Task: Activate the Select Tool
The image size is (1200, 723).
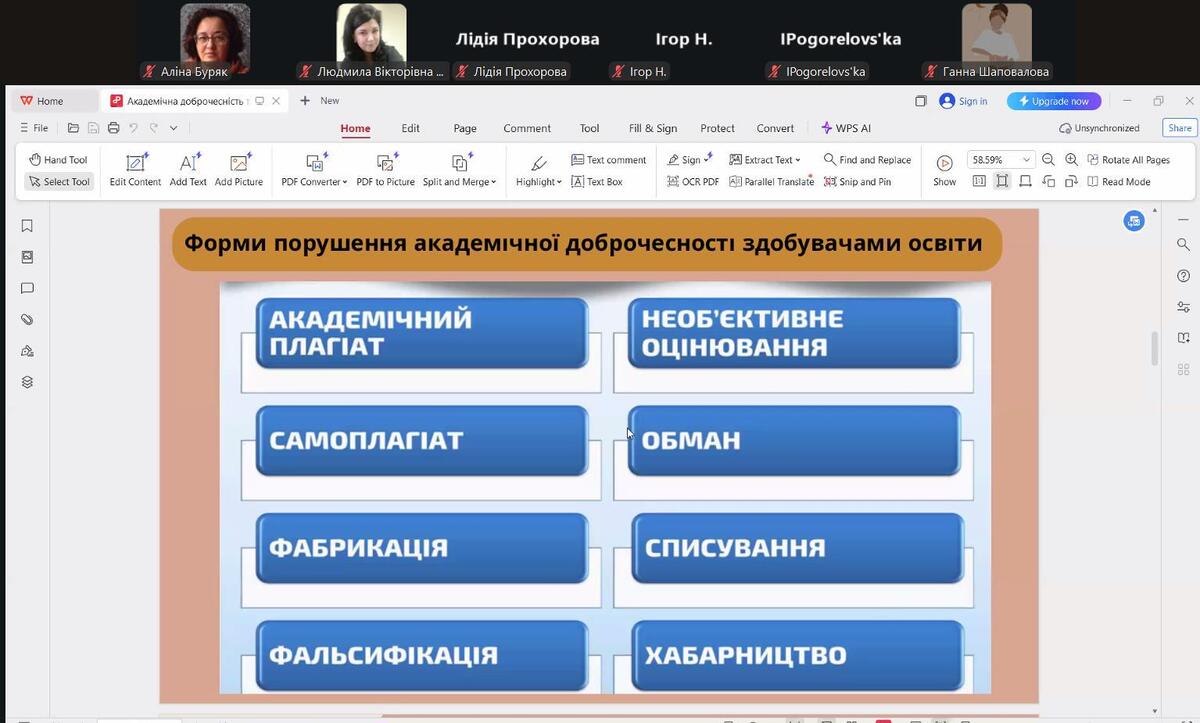Action: pos(59,182)
